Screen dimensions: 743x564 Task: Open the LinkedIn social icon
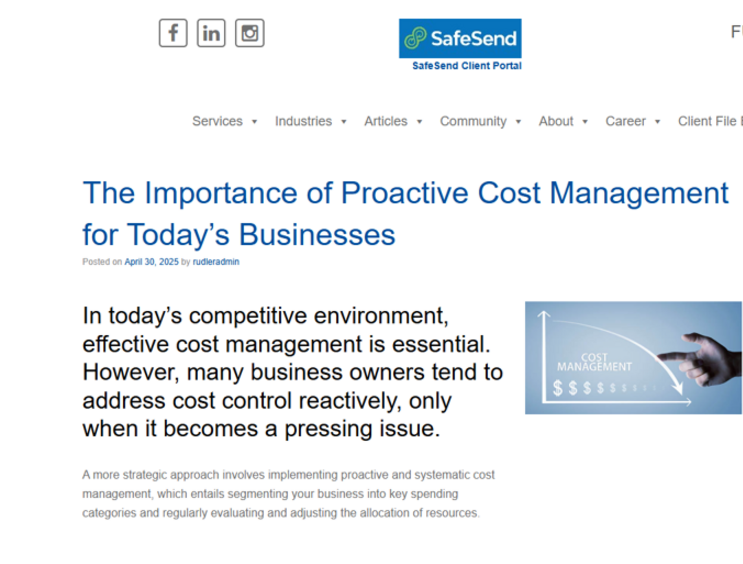(211, 33)
